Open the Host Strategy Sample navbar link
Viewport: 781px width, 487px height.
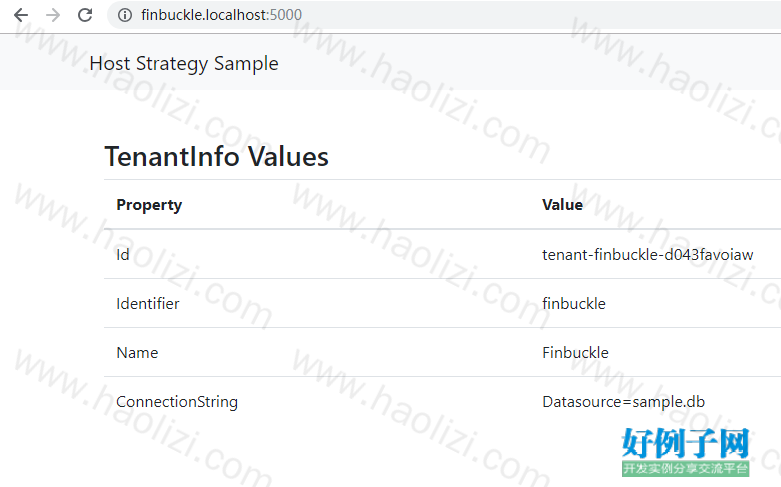pos(184,64)
